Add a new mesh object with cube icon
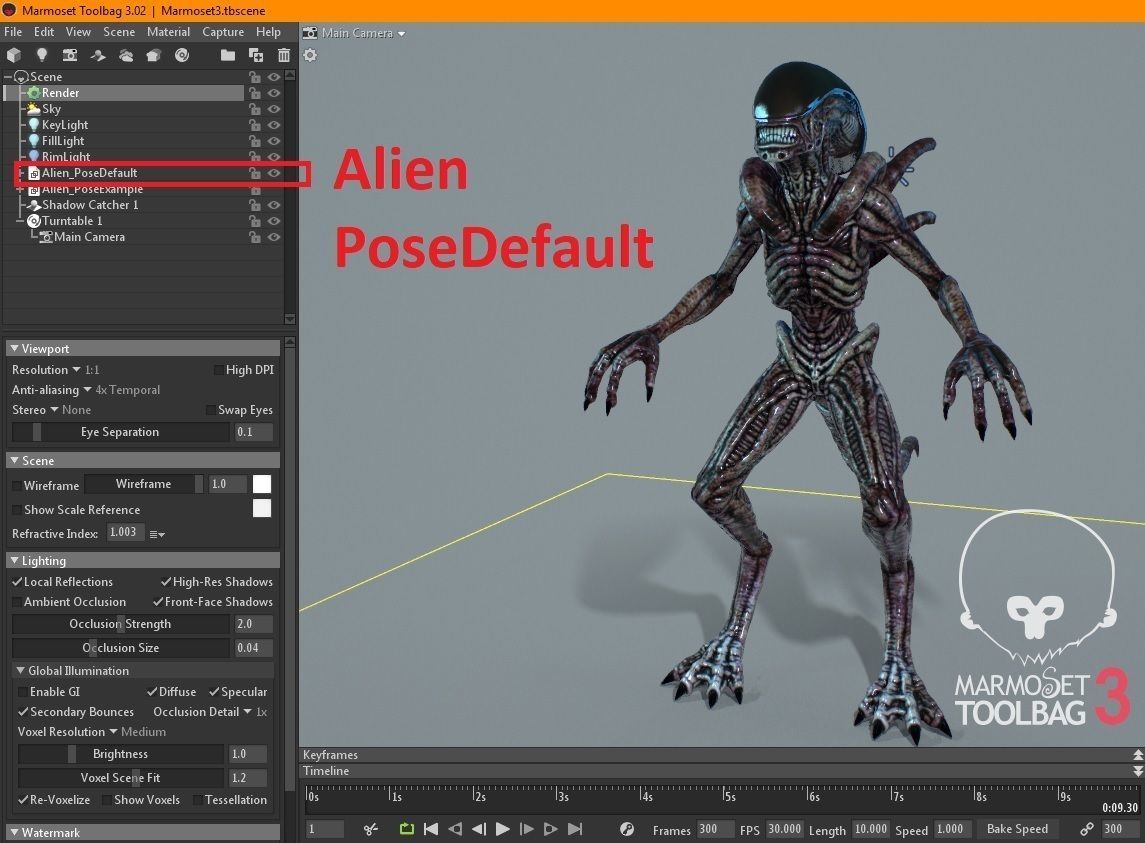The width and height of the screenshot is (1145, 843). click(x=14, y=55)
